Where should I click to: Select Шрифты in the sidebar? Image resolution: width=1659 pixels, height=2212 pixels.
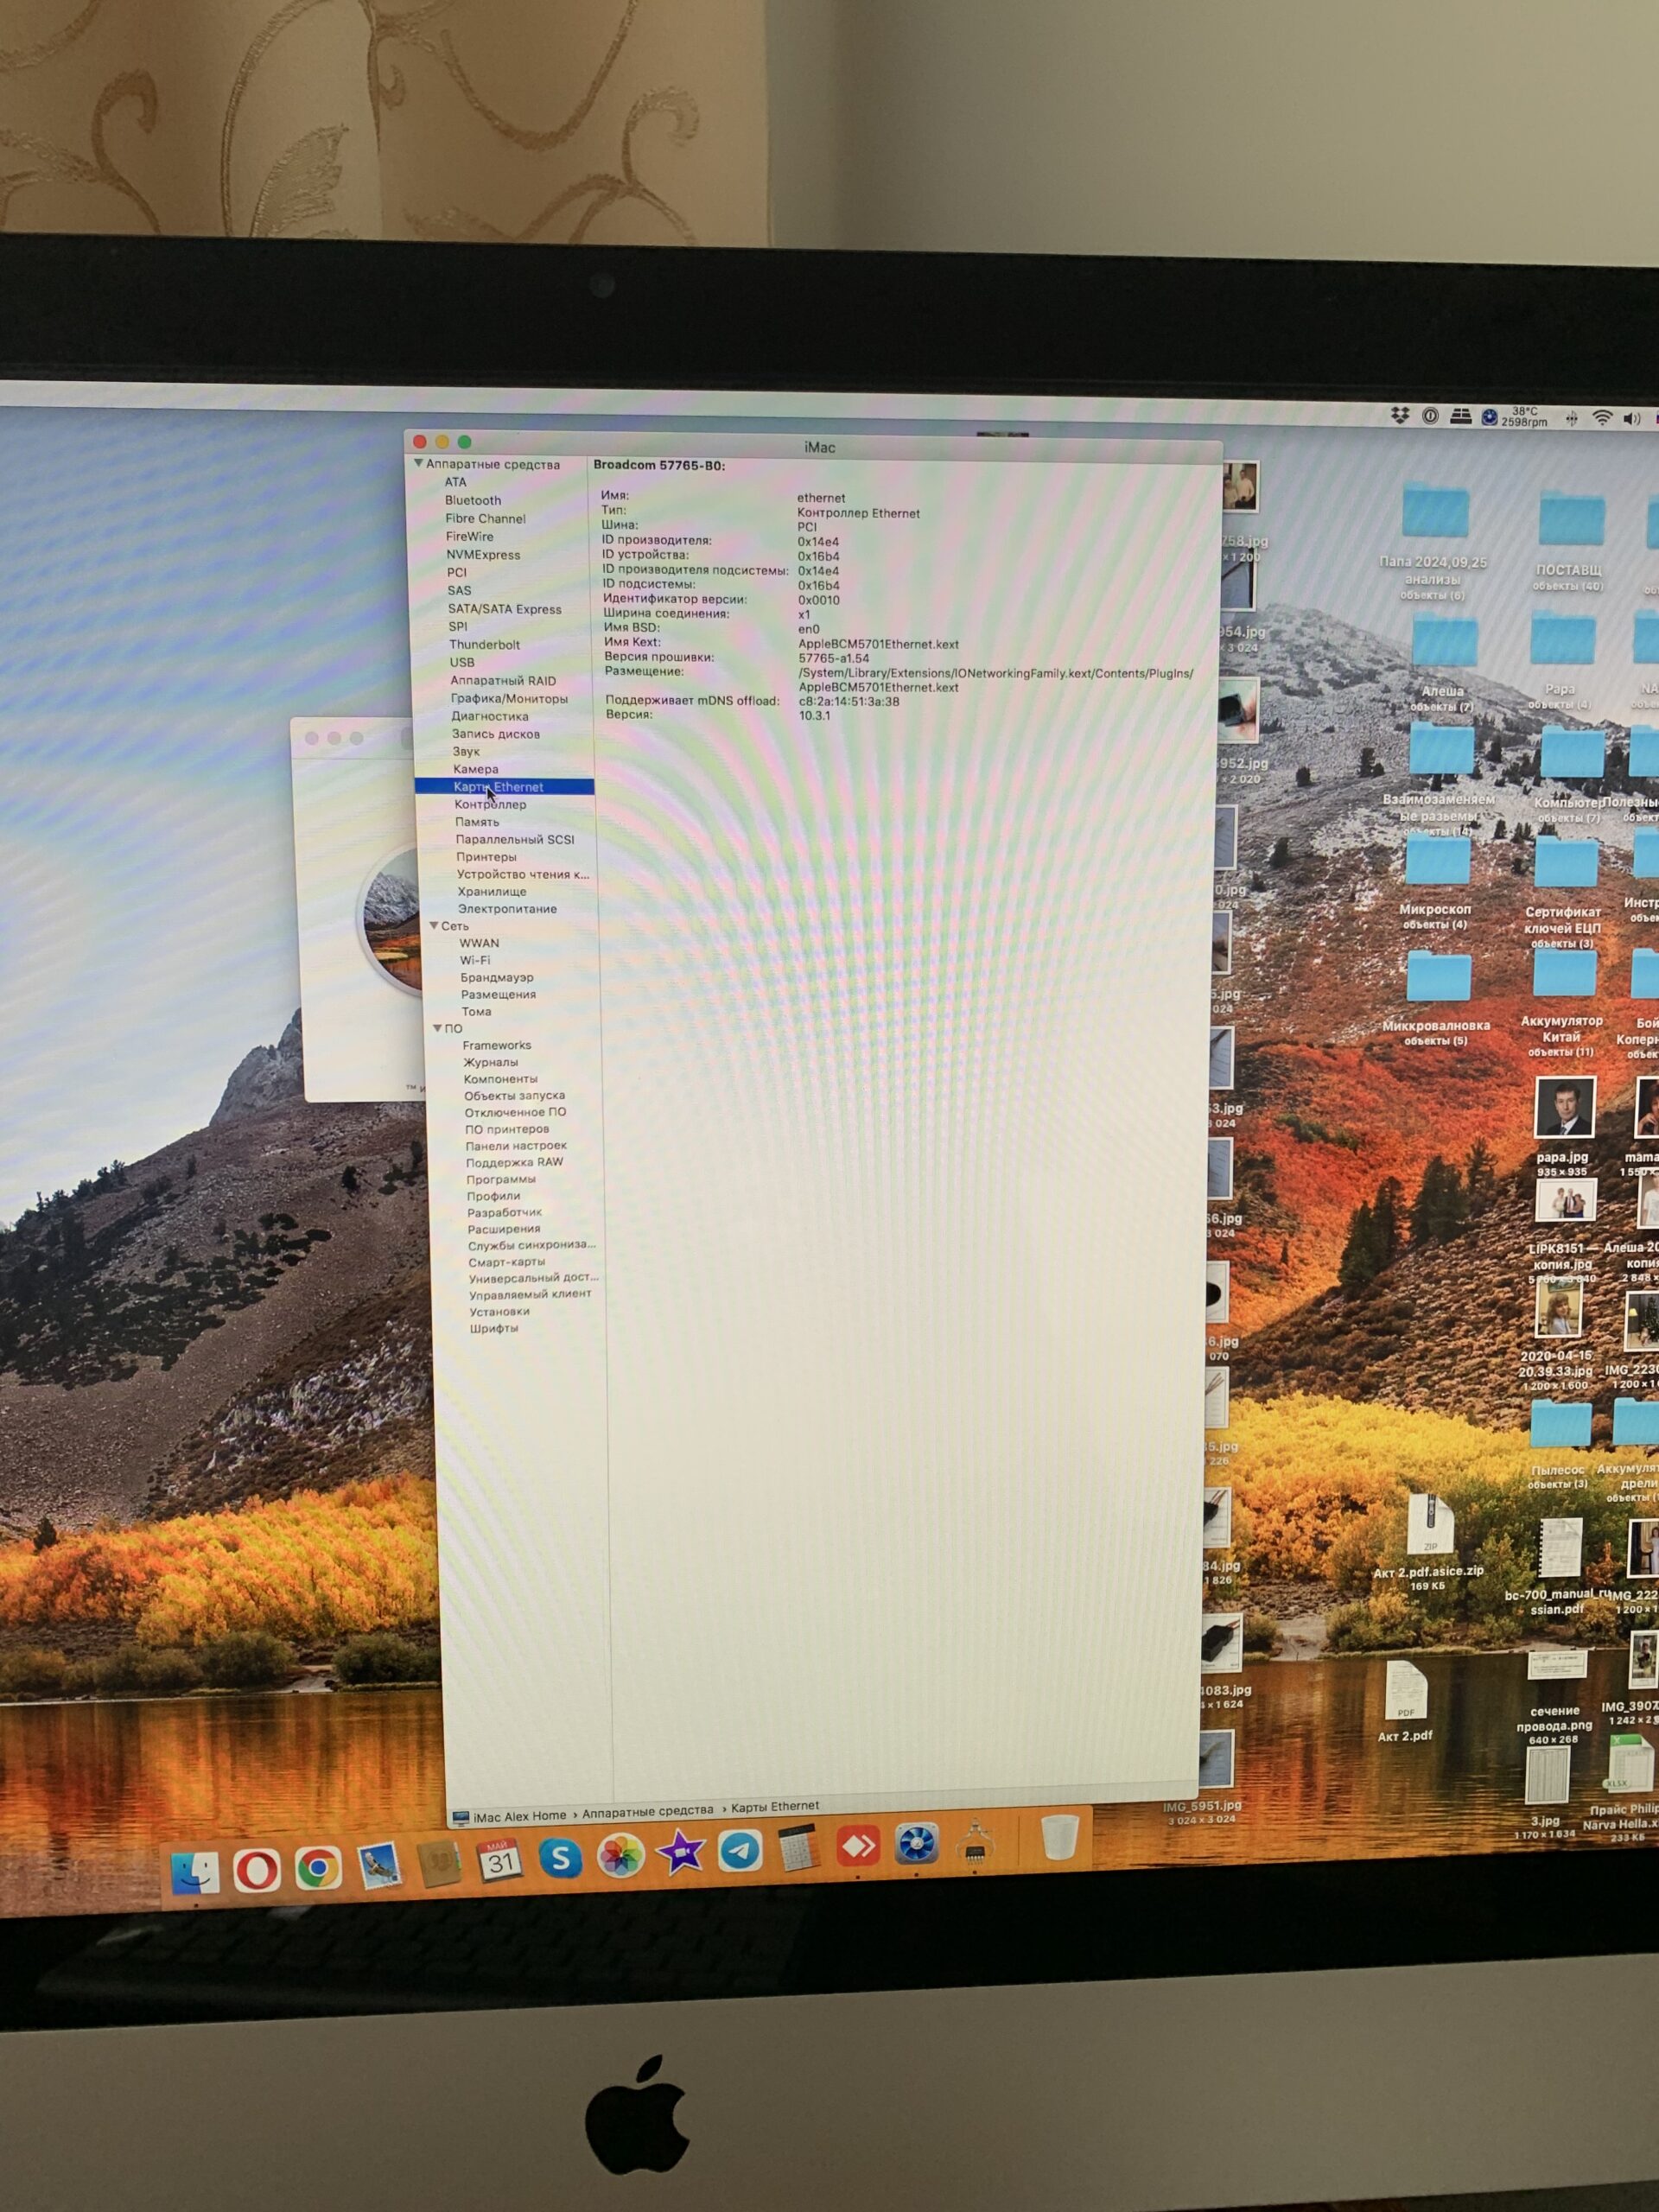[x=494, y=1328]
